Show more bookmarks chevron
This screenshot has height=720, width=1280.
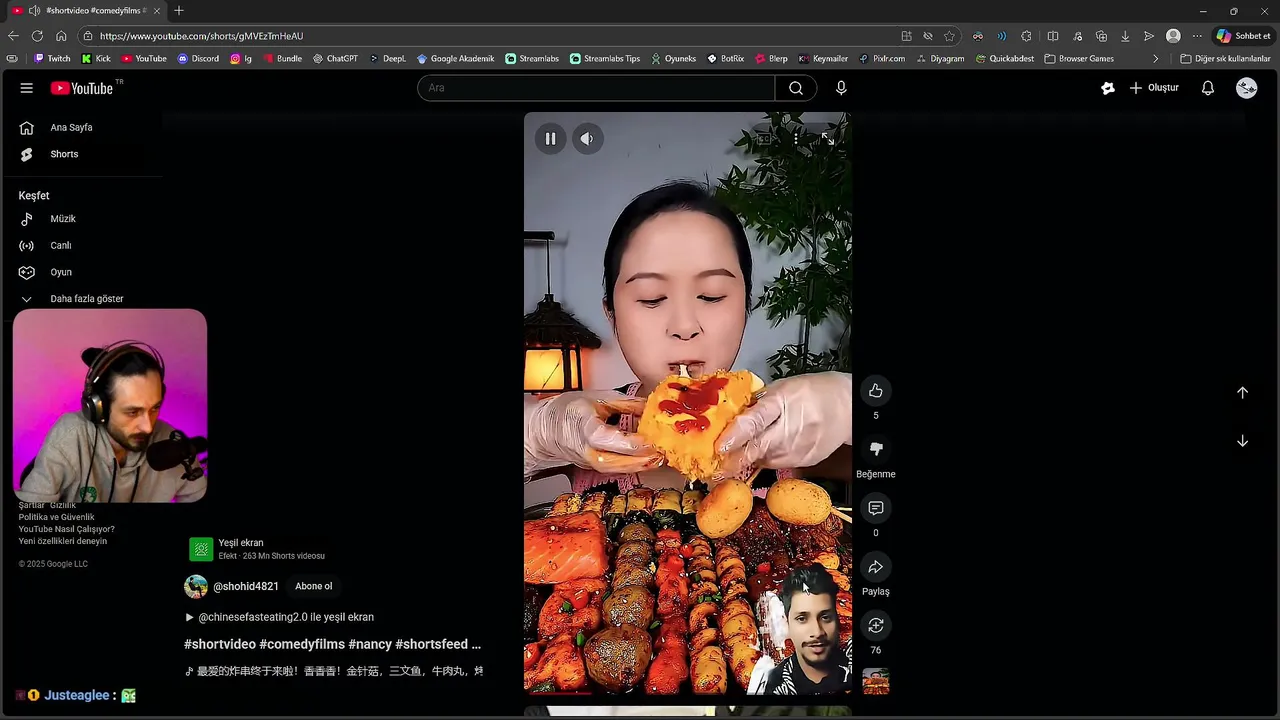coord(1155,59)
